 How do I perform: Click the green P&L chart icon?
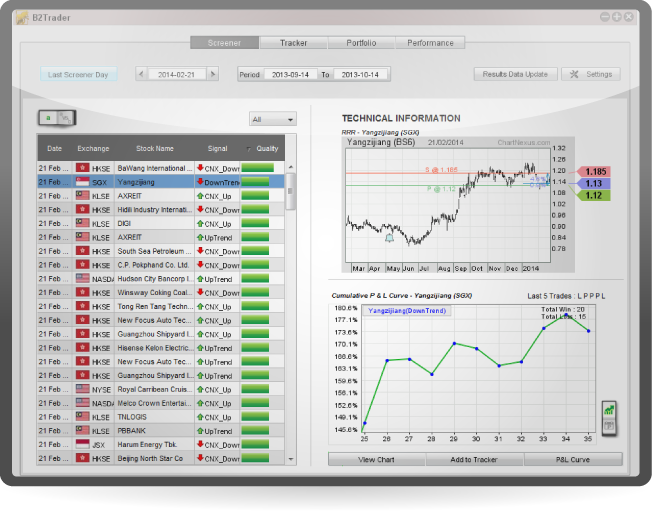coord(608,410)
